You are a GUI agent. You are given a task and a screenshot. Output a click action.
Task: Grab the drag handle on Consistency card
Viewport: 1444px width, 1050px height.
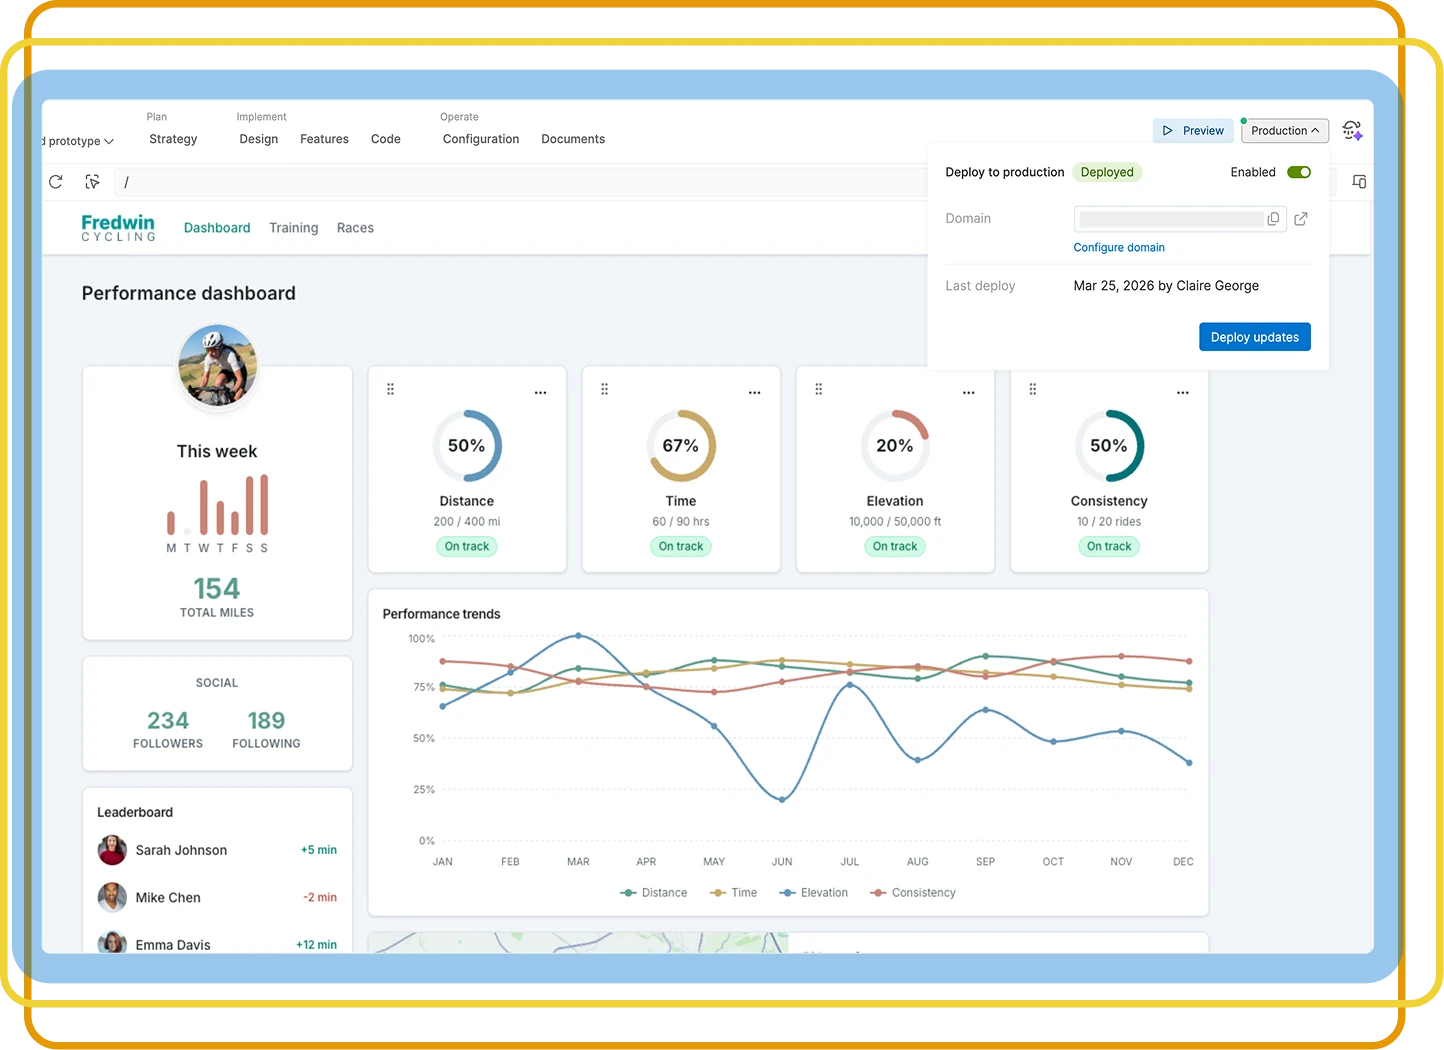[1033, 389]
